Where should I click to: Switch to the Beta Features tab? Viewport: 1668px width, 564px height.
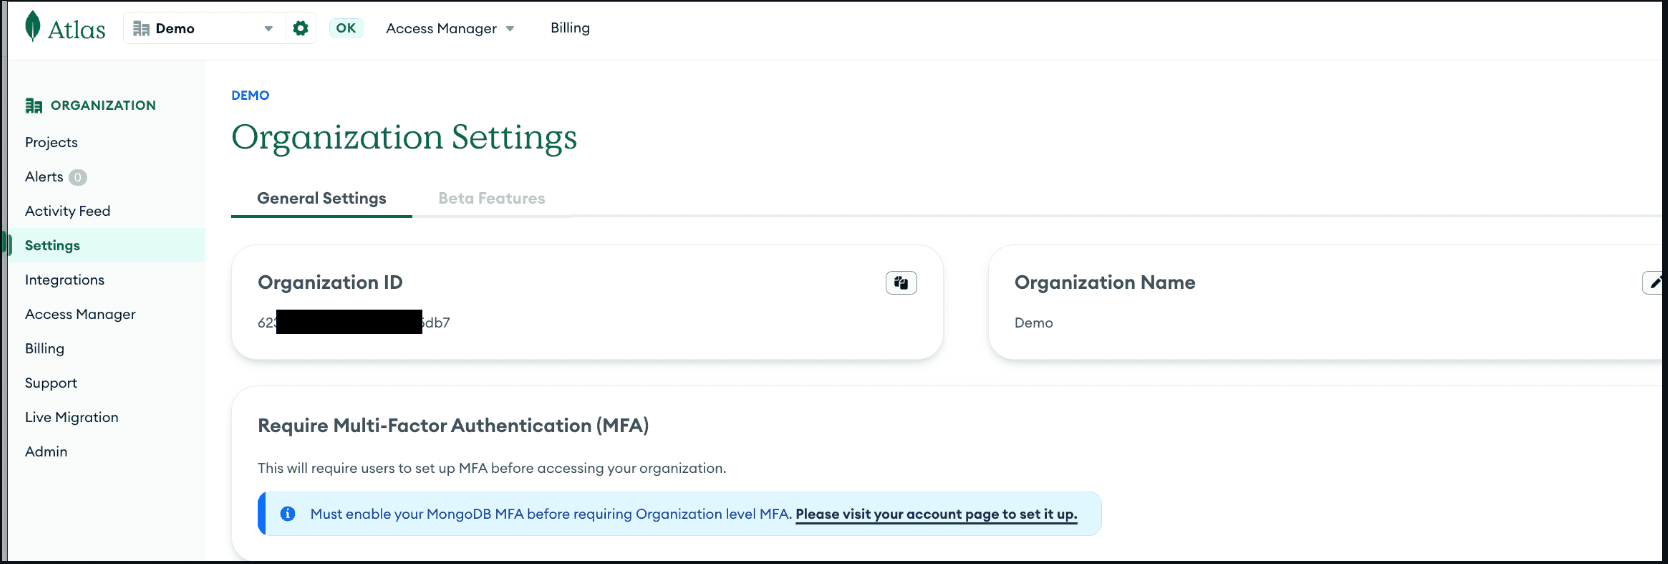coord(491,198)
